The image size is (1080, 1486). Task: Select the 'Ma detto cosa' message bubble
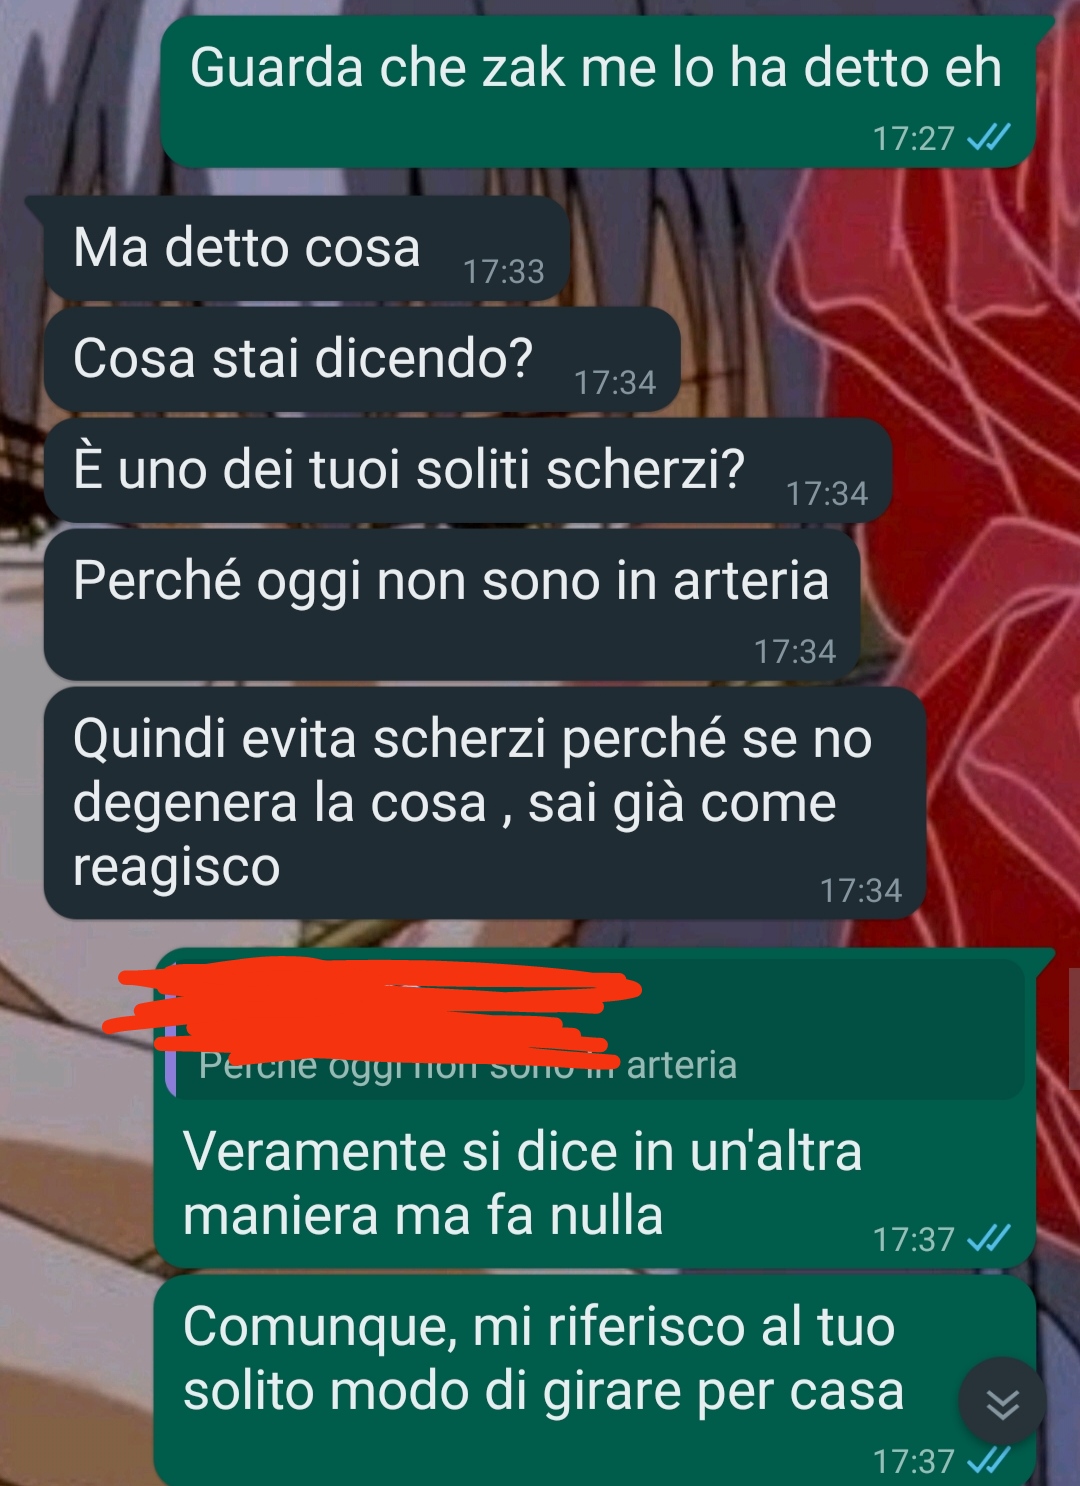click(x=307, y=248)
